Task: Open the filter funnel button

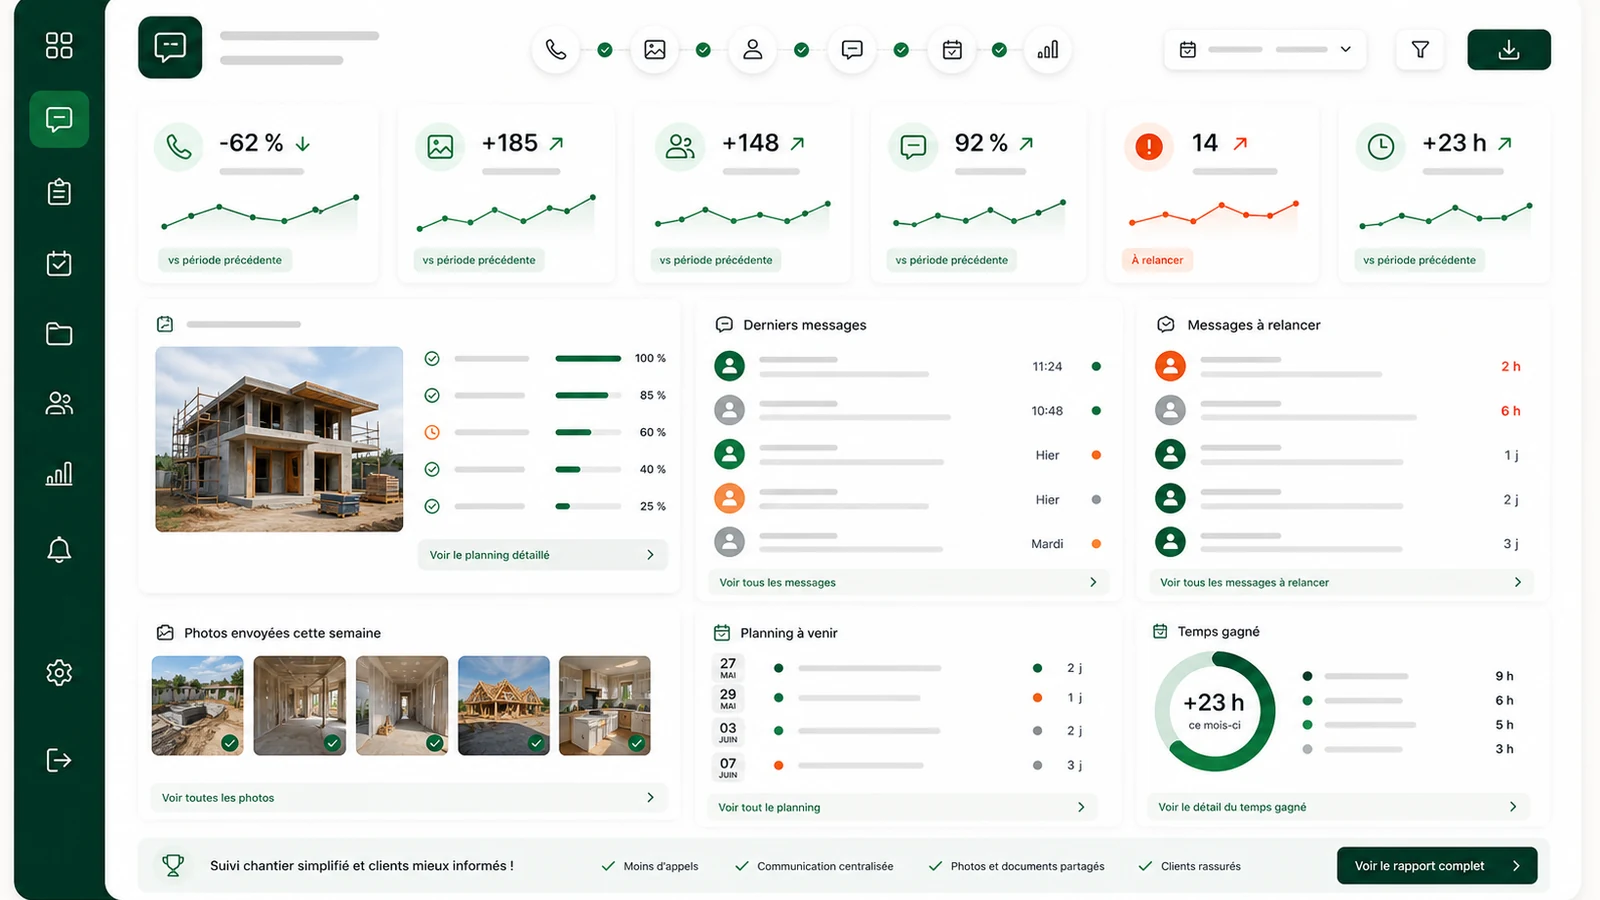Action: click(x=1420, y=49)
